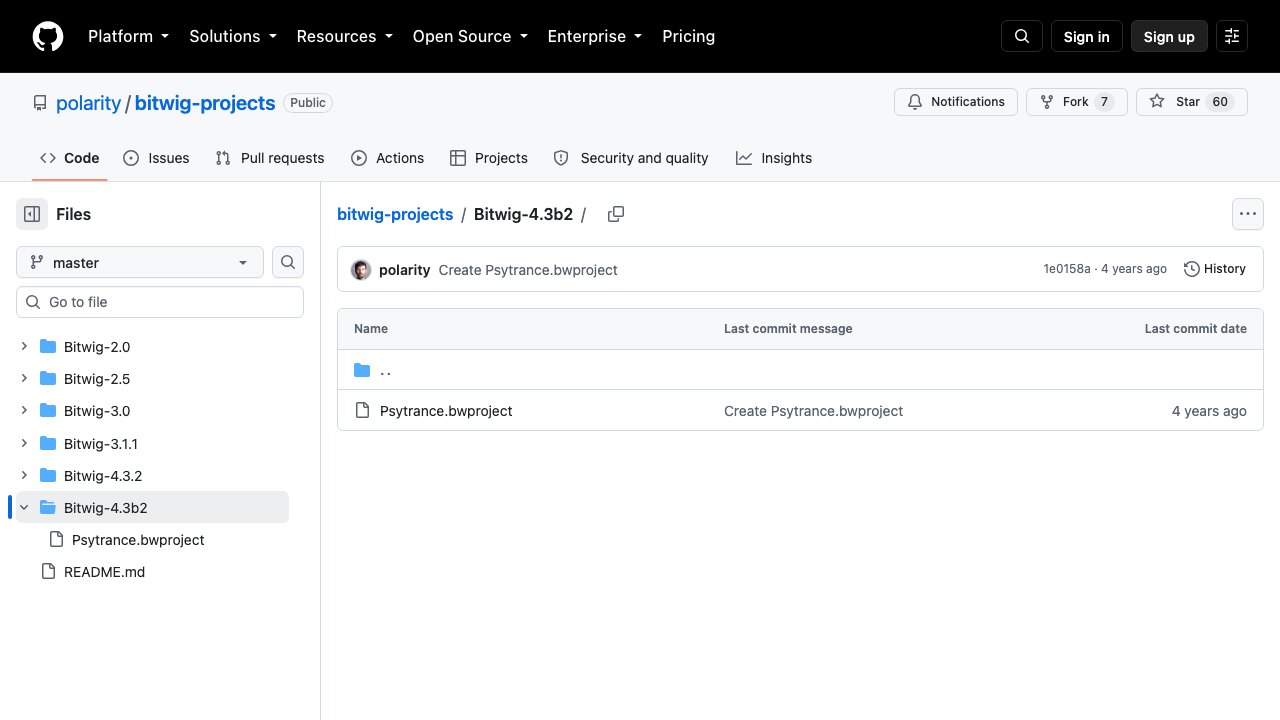
Task: Click the "4 years ago" date in file row
Action: [x=1209, y=411]
